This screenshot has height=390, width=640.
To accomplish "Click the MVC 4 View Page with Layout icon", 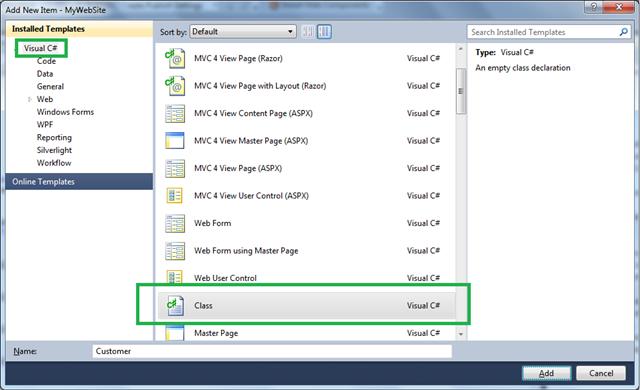I will [x=175, y=86].
